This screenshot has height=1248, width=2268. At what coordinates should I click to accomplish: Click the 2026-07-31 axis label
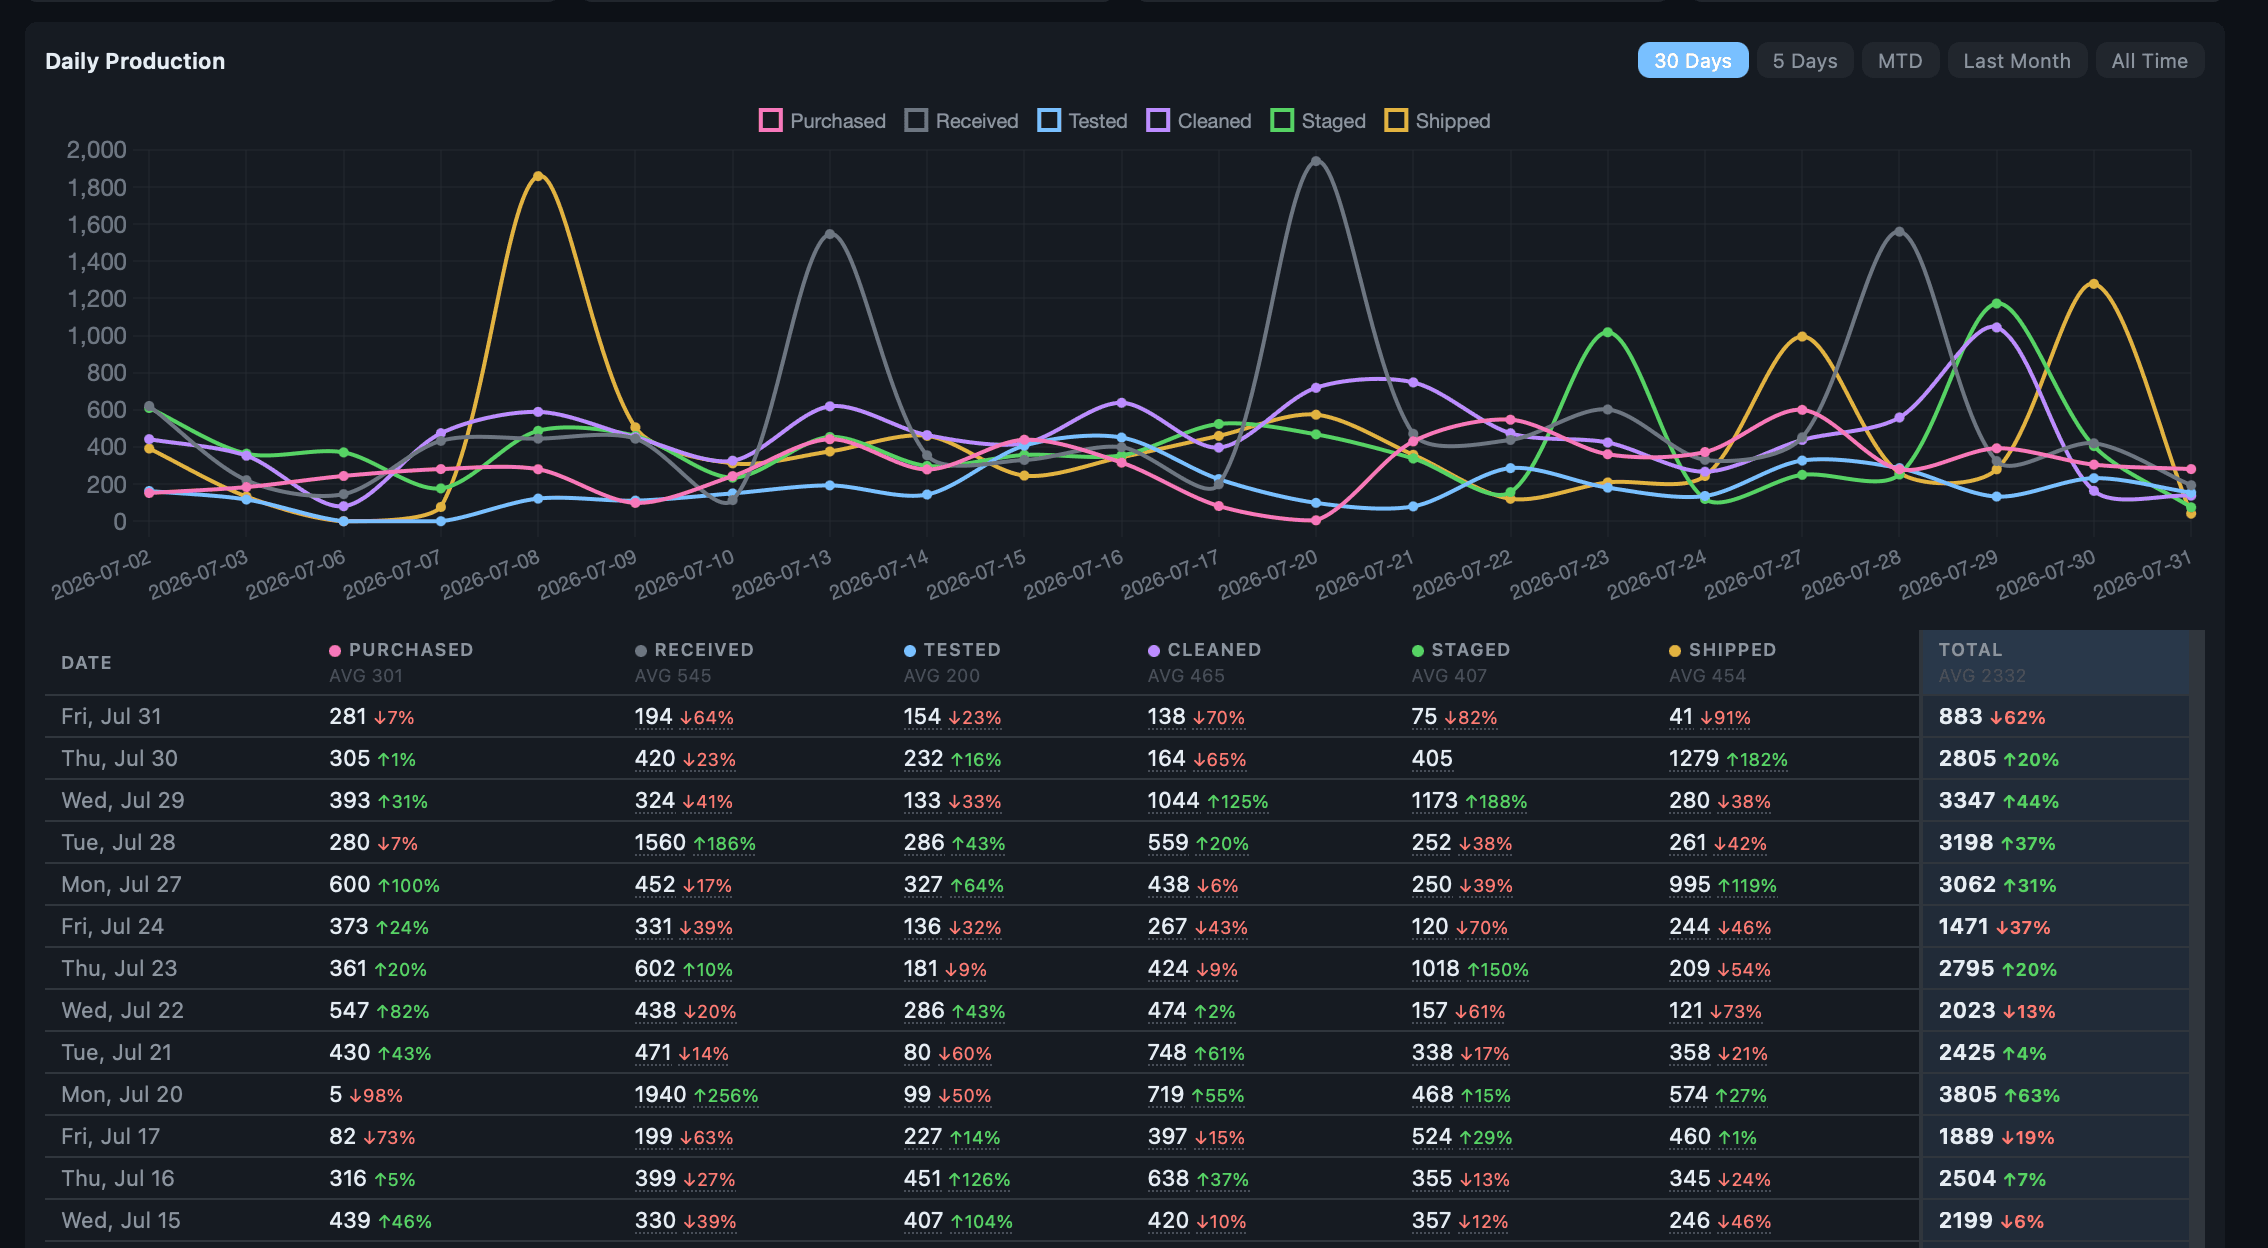pos(2141,574)
